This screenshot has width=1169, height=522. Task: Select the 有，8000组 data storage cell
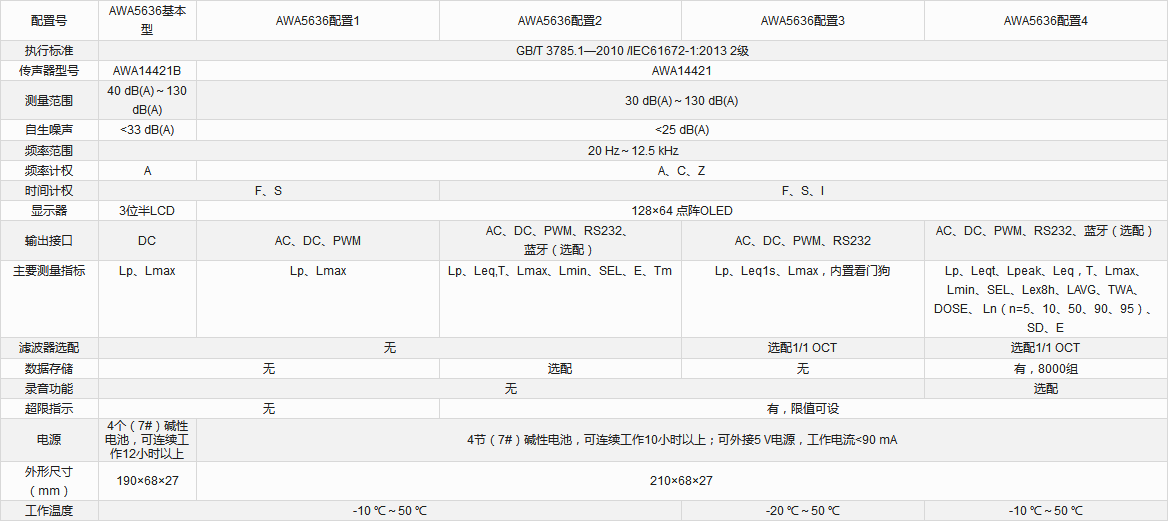click(x=1045, y=368)
